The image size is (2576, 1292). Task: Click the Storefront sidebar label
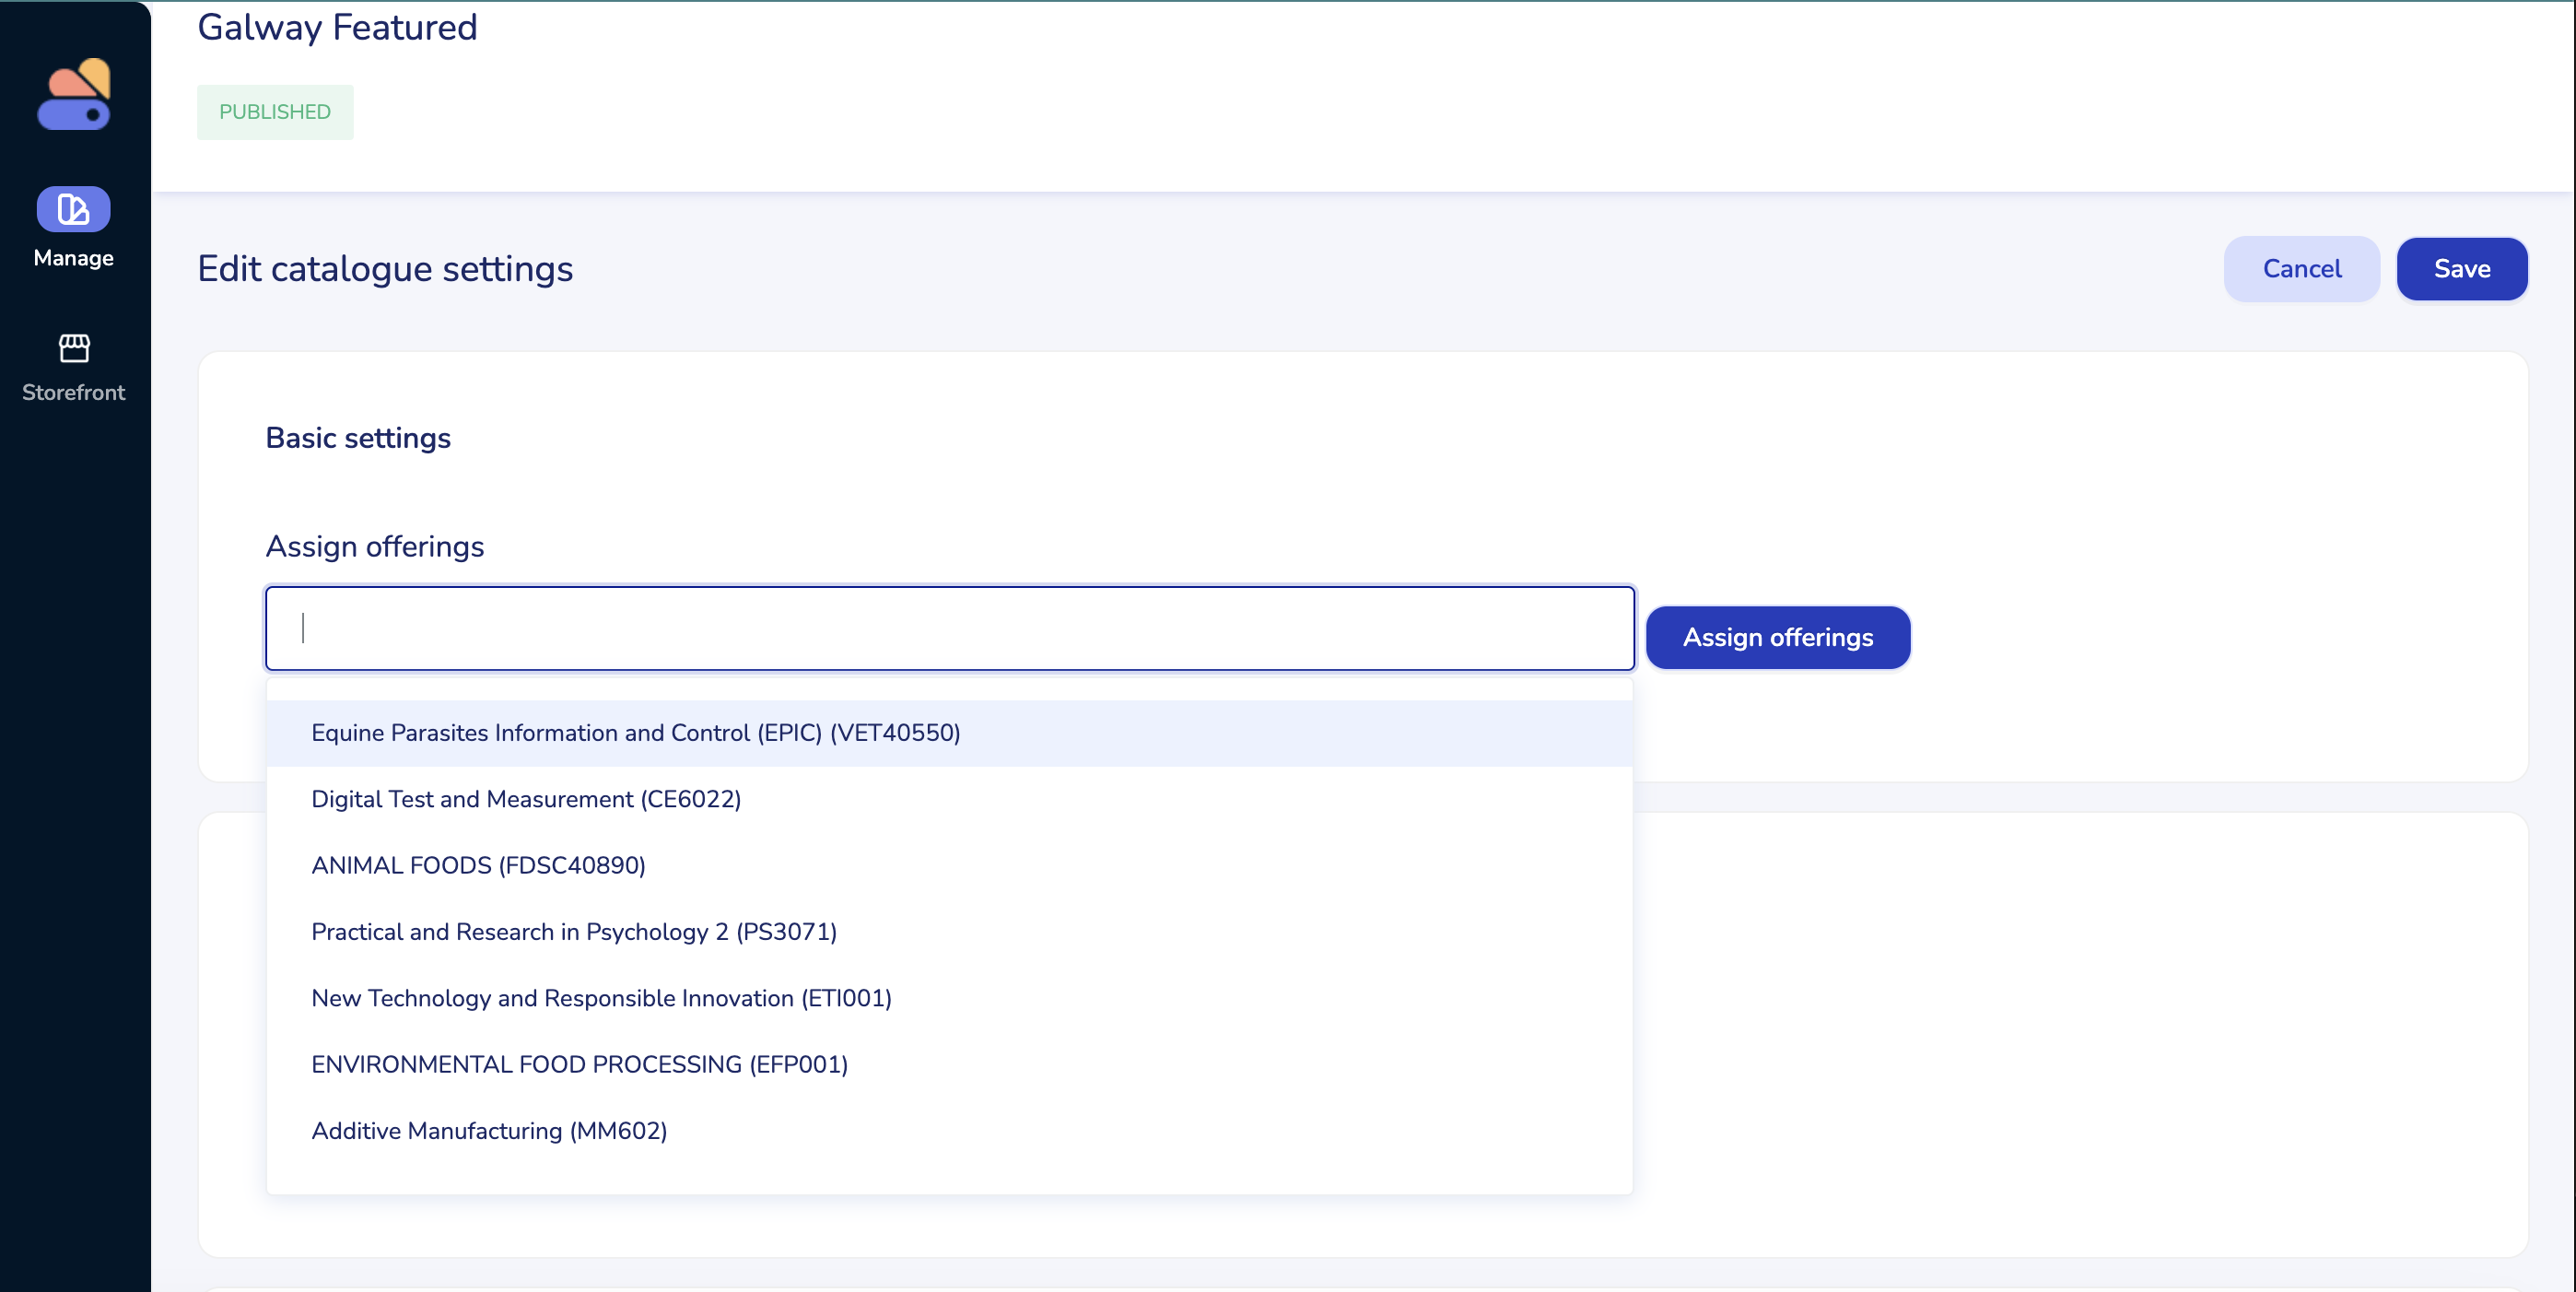coord(74,392)
